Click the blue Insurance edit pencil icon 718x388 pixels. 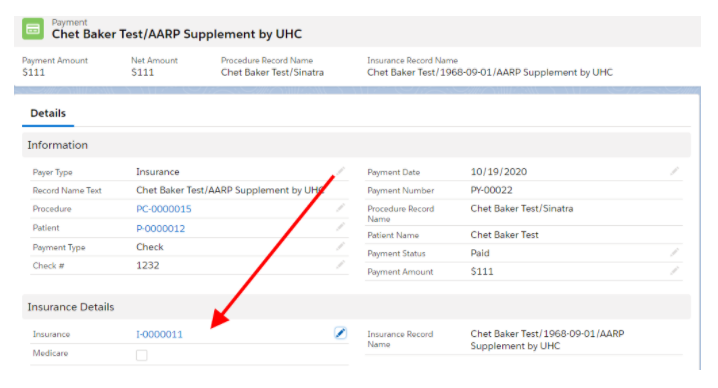point(340,333)
